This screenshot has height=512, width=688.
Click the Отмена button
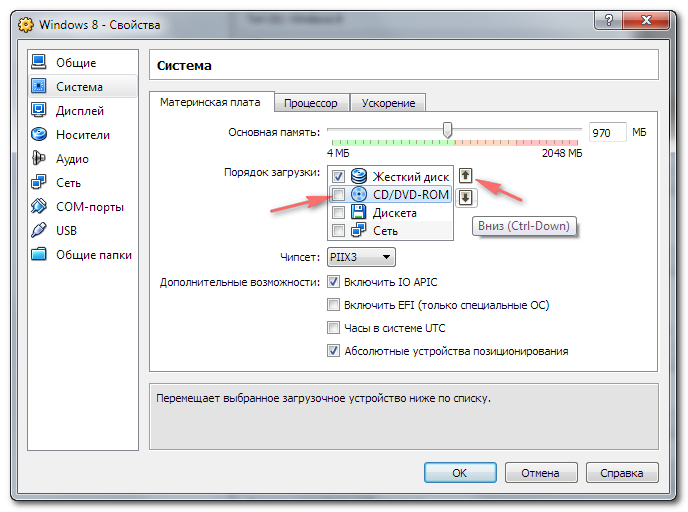coord(541,473)
